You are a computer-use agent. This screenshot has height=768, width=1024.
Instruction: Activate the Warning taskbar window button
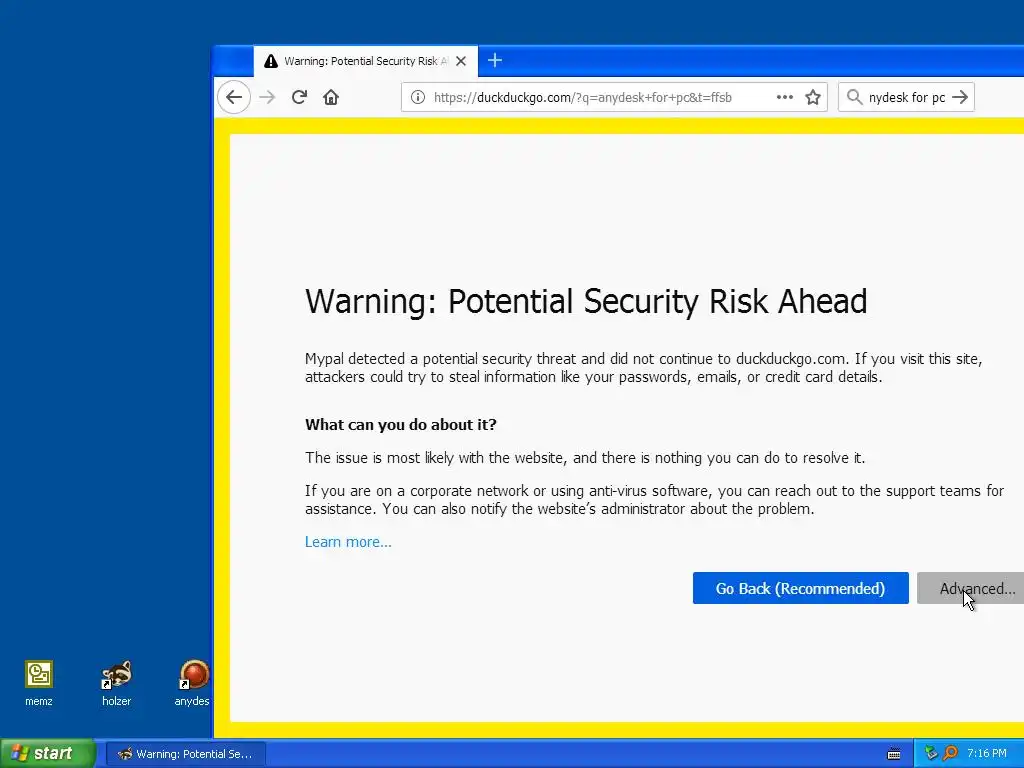pyautogui.click(x=185, y=754)
